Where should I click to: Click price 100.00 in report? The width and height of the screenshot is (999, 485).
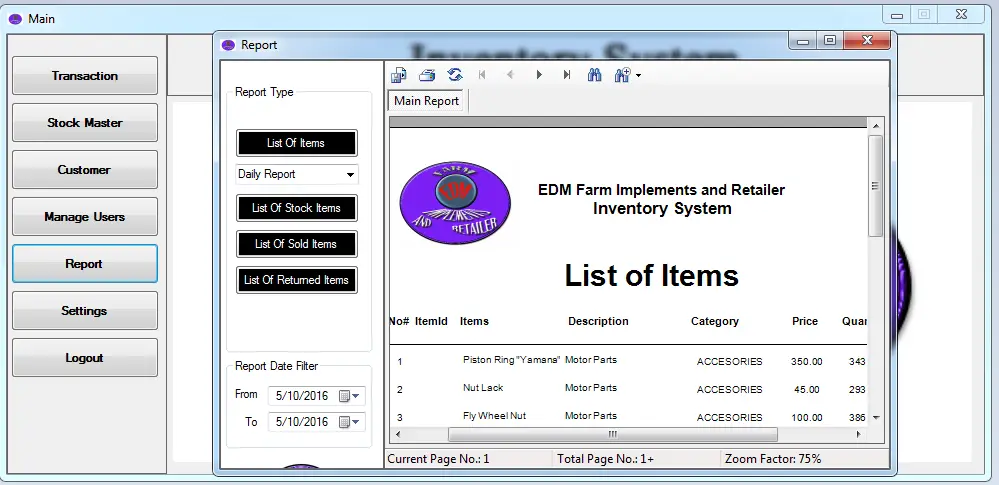click(x=807, y=417)
